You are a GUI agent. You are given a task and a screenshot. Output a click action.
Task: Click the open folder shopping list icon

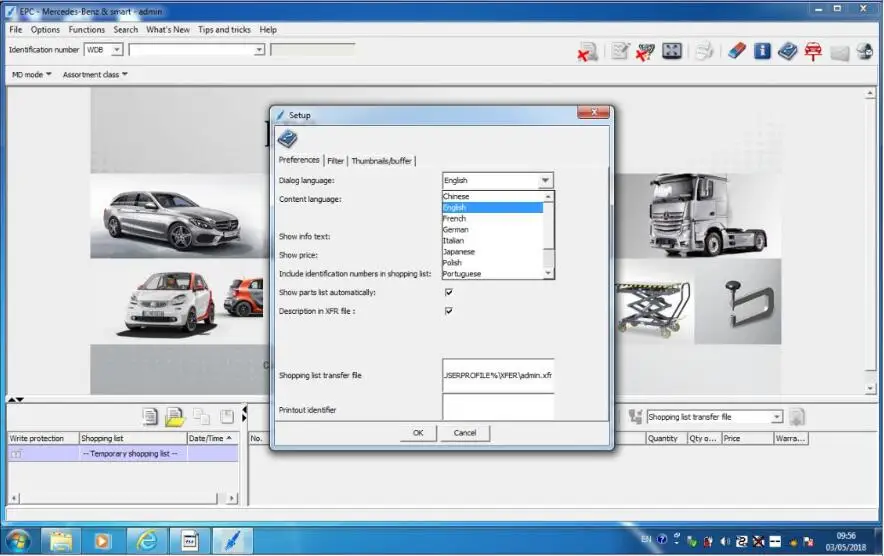[x=175, y=417]
